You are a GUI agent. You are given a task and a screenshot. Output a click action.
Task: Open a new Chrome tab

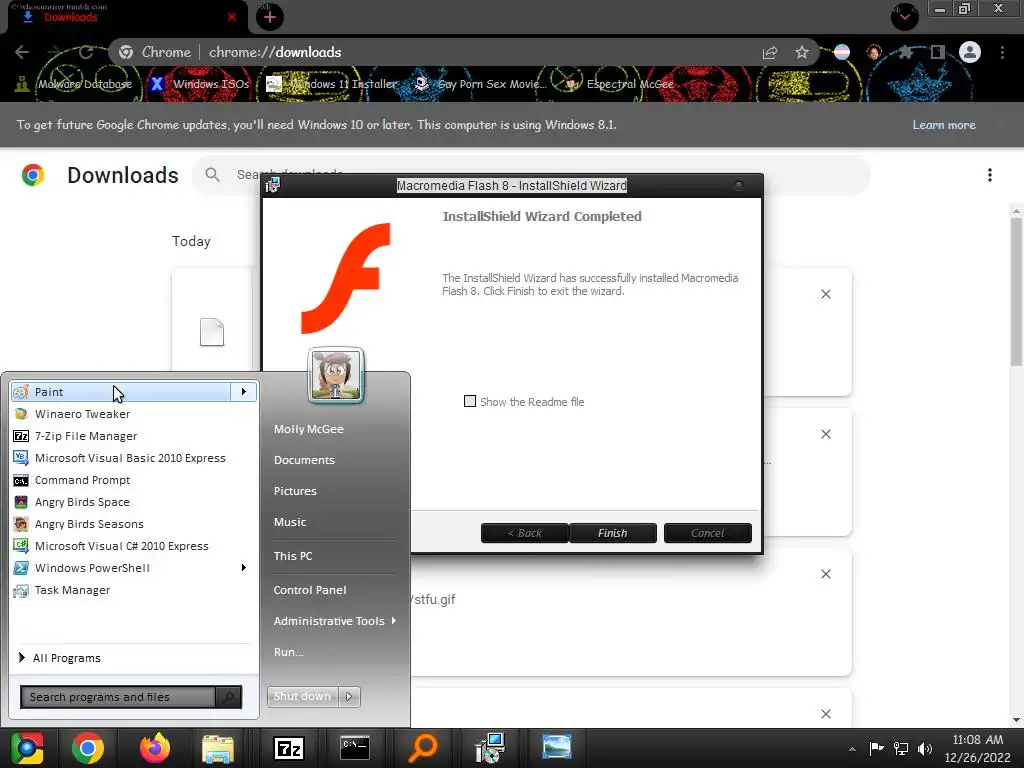270,17
